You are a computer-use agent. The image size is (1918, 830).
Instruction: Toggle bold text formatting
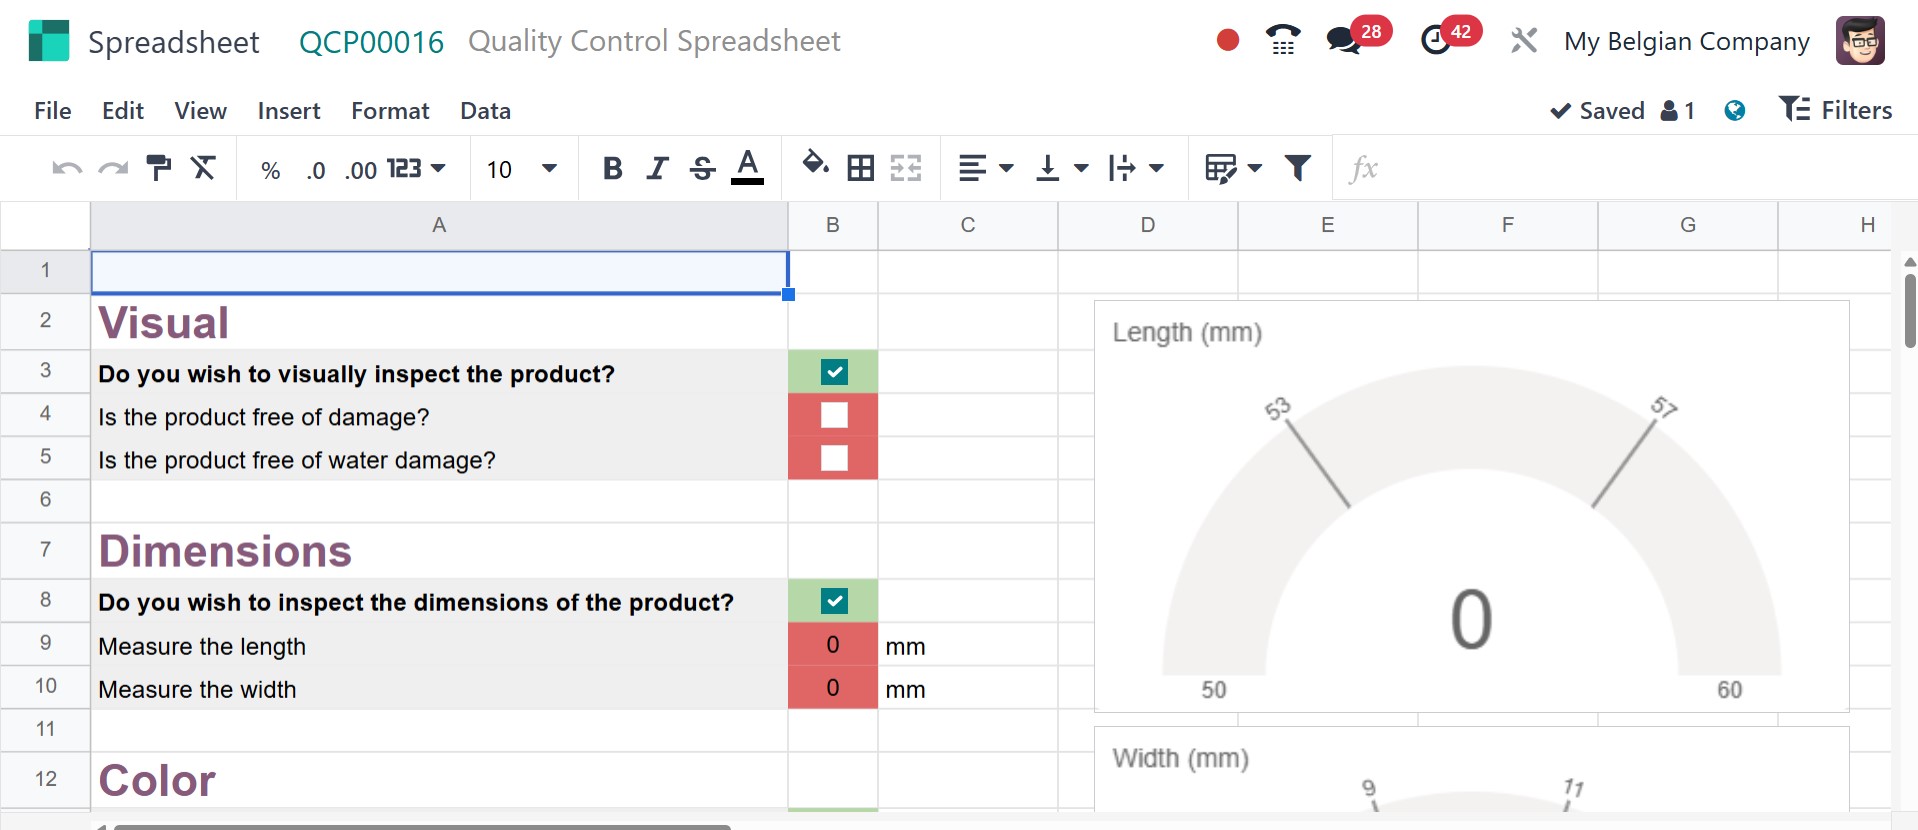612,168
